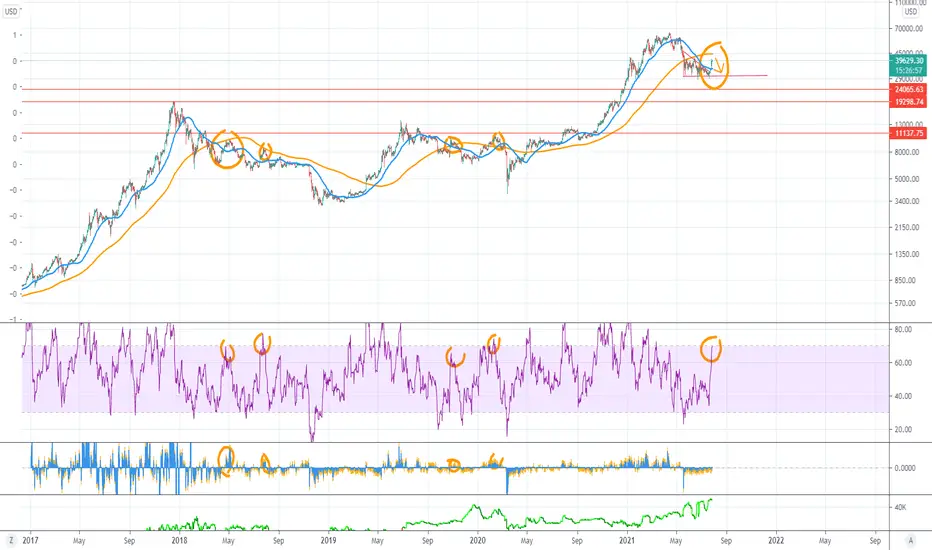This screenshot has height=550, width=932.
Task: Click the 2022 time axis label
Action: [776, 540]
